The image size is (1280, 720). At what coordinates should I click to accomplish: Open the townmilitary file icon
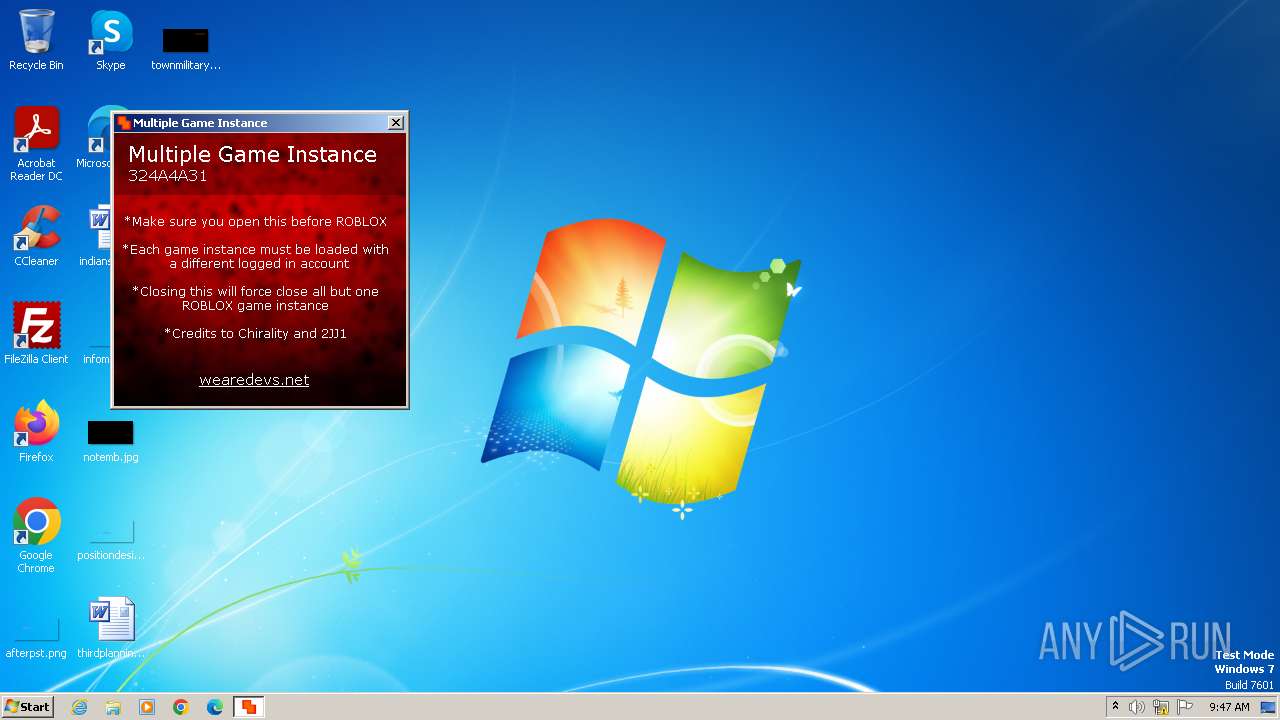coord(186,48)
